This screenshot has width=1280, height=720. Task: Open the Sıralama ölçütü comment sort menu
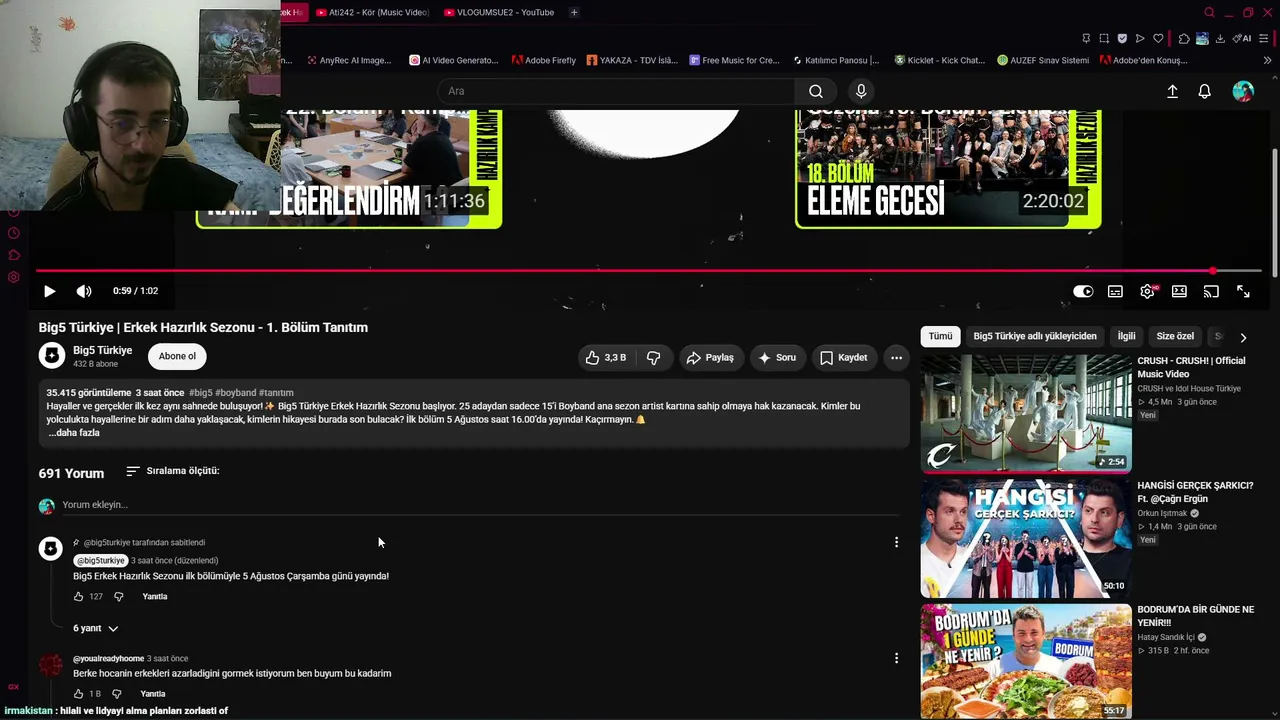coord(172,471)
